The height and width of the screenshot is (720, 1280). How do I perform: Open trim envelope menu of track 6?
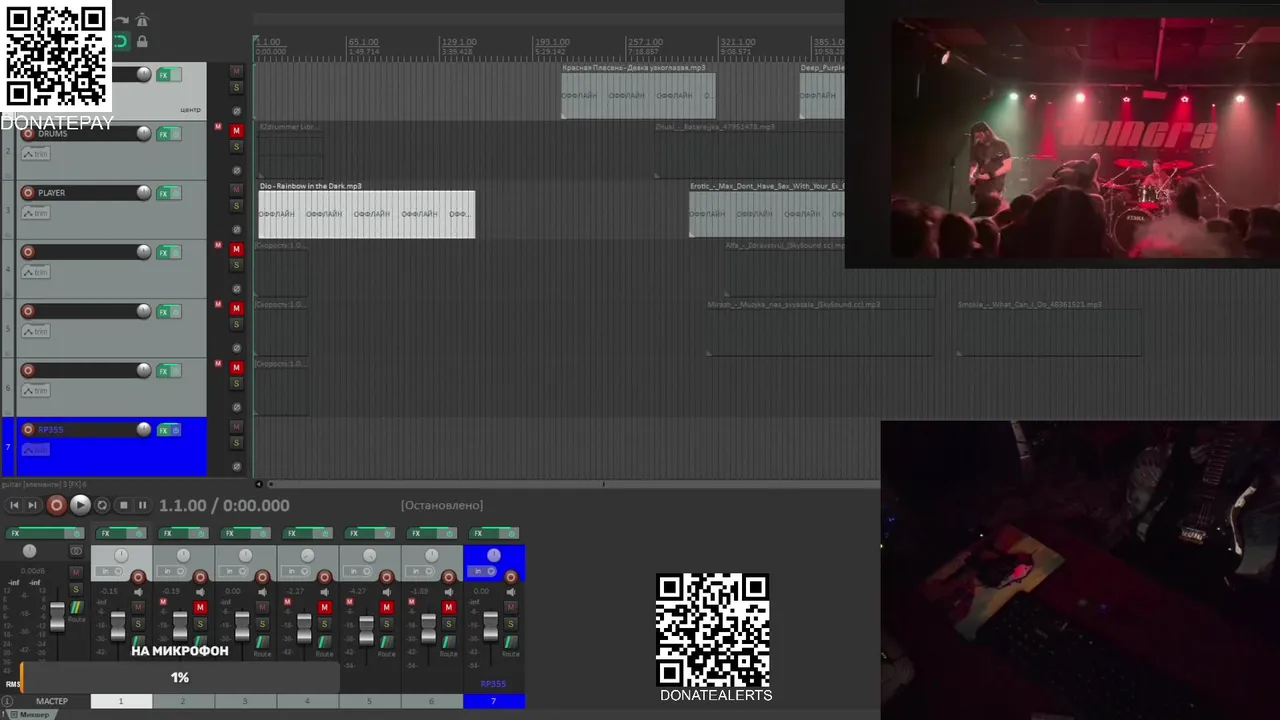pos(35,390)
